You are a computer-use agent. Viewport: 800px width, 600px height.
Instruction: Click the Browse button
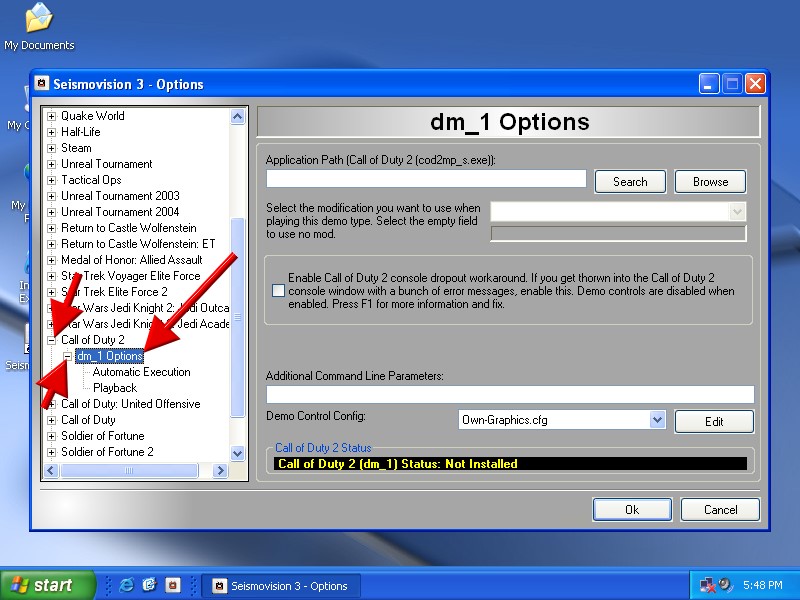point(710,181)
